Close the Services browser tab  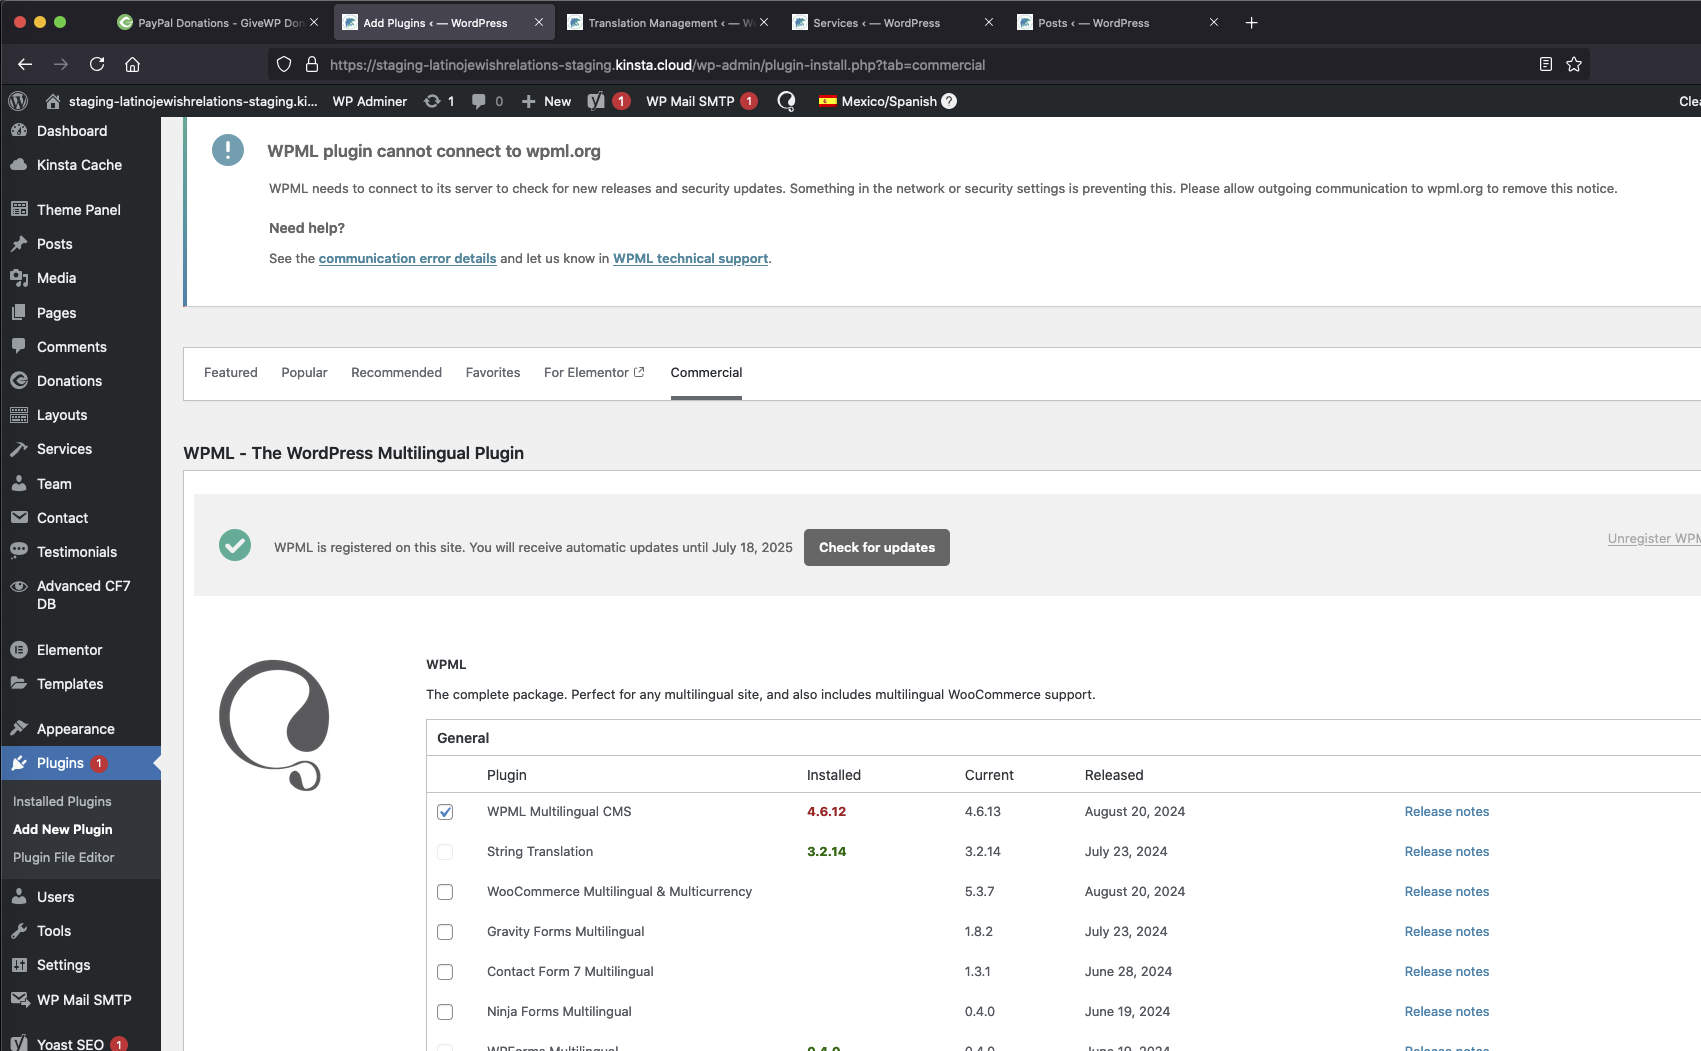(x=988, y=22)
